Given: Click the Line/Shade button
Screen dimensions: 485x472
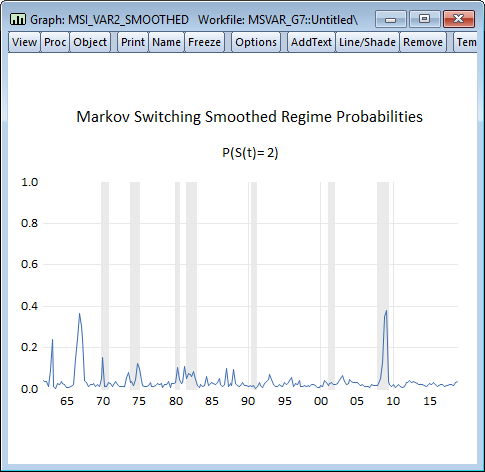Looking at the screenshot, I should 367,42.
